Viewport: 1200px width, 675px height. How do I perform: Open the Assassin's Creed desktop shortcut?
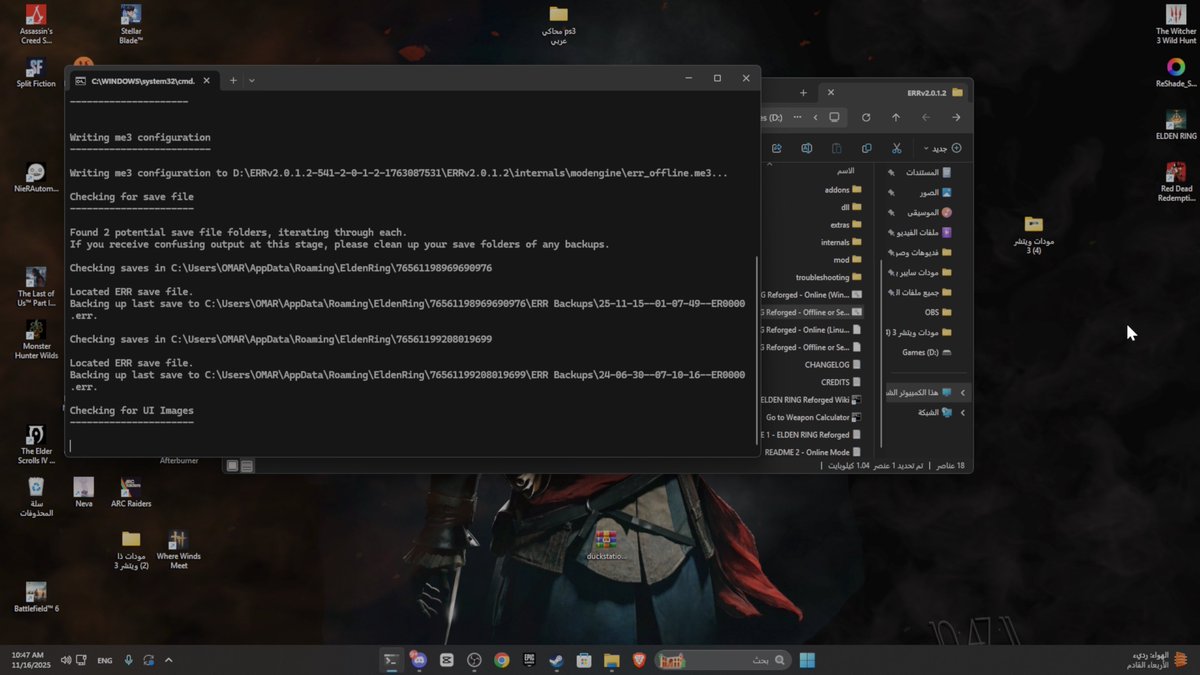pos(36,24)
